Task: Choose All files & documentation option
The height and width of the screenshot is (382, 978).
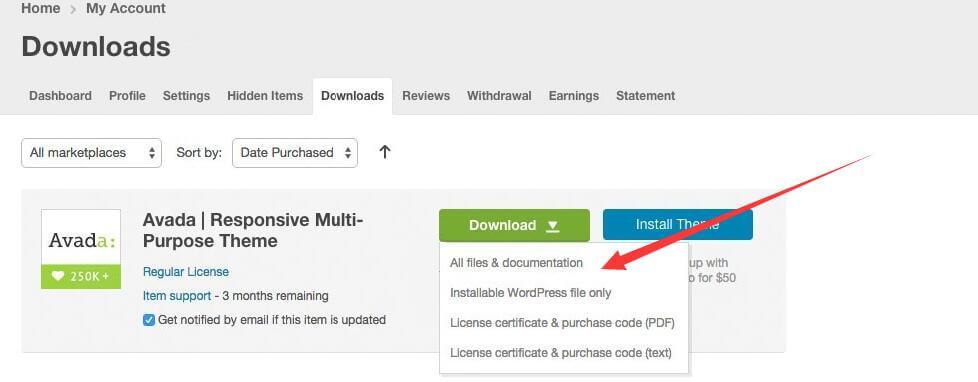Action: click(516, 263)
